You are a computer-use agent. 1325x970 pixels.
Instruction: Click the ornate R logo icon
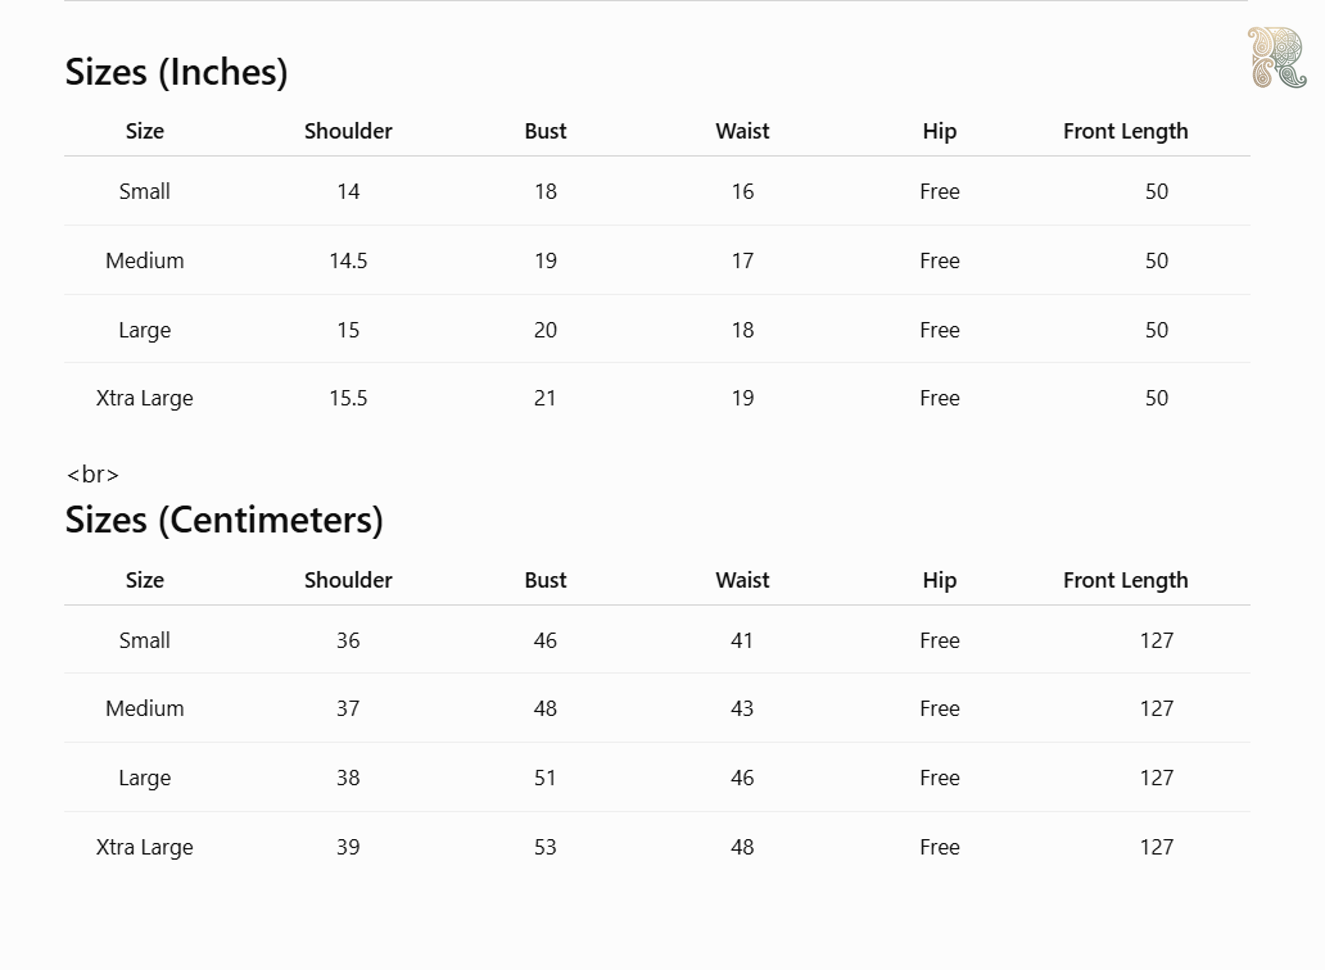coord(1277,57)
